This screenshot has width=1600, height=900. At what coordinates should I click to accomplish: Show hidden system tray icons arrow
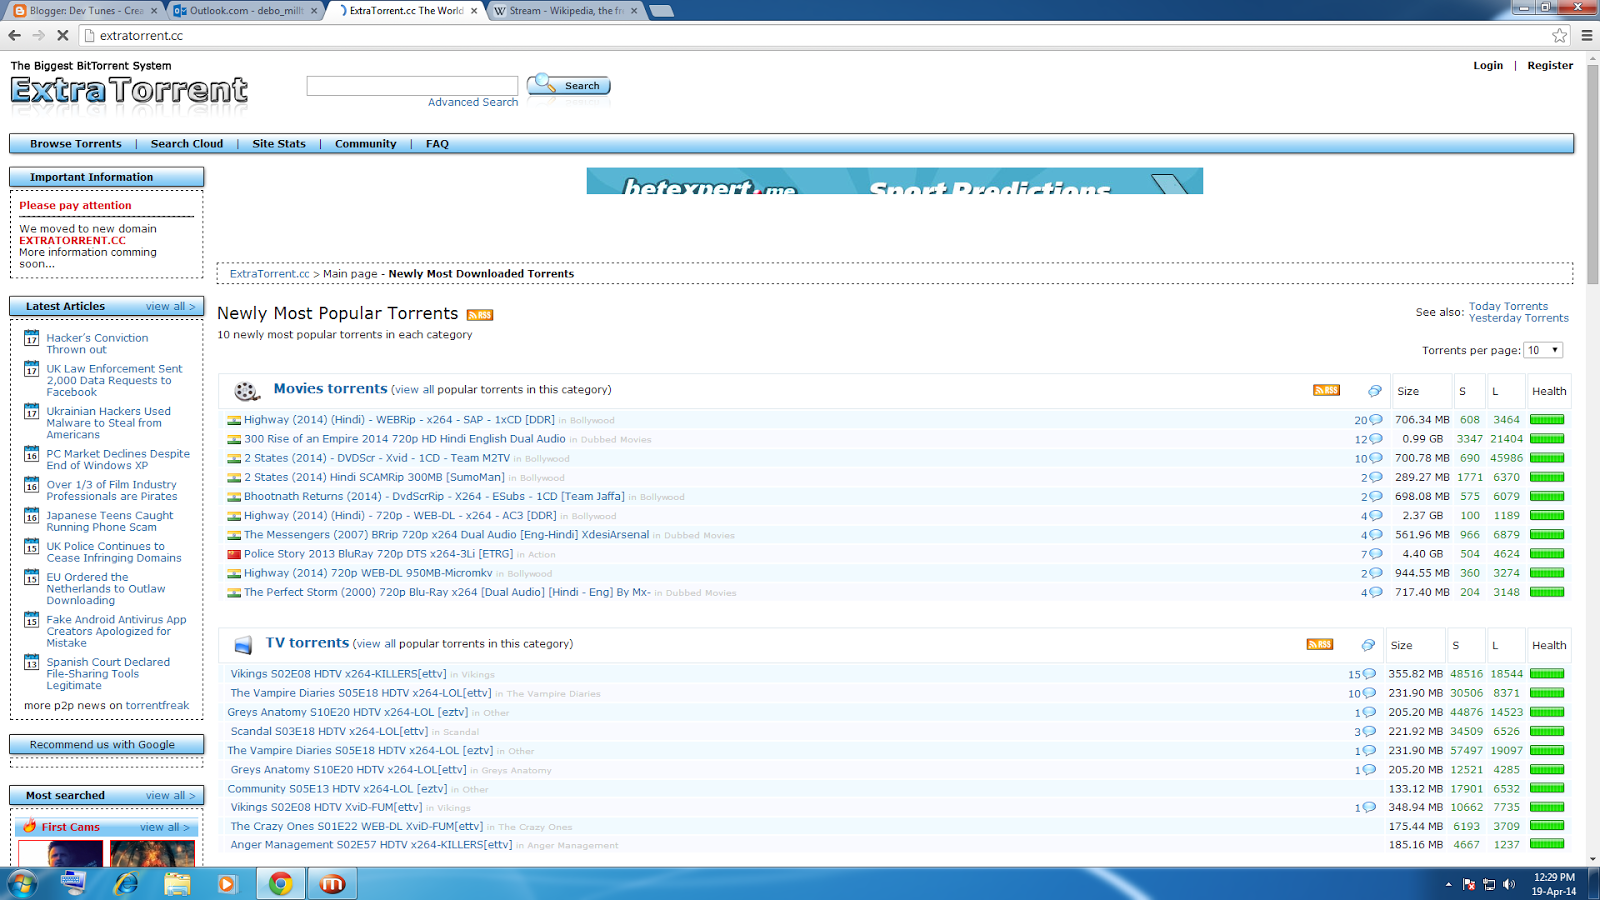click(1448, 884)
